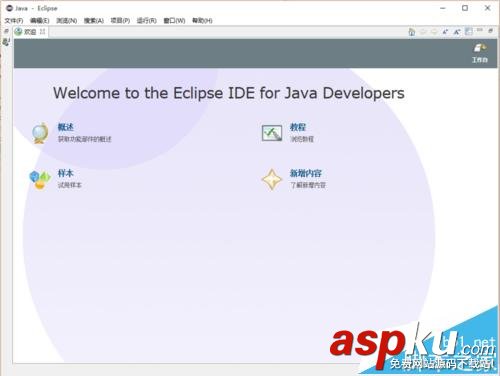Viewport: 500px width, 376px height.
Task: Click the What's New star icon
Action: [272, 179]
